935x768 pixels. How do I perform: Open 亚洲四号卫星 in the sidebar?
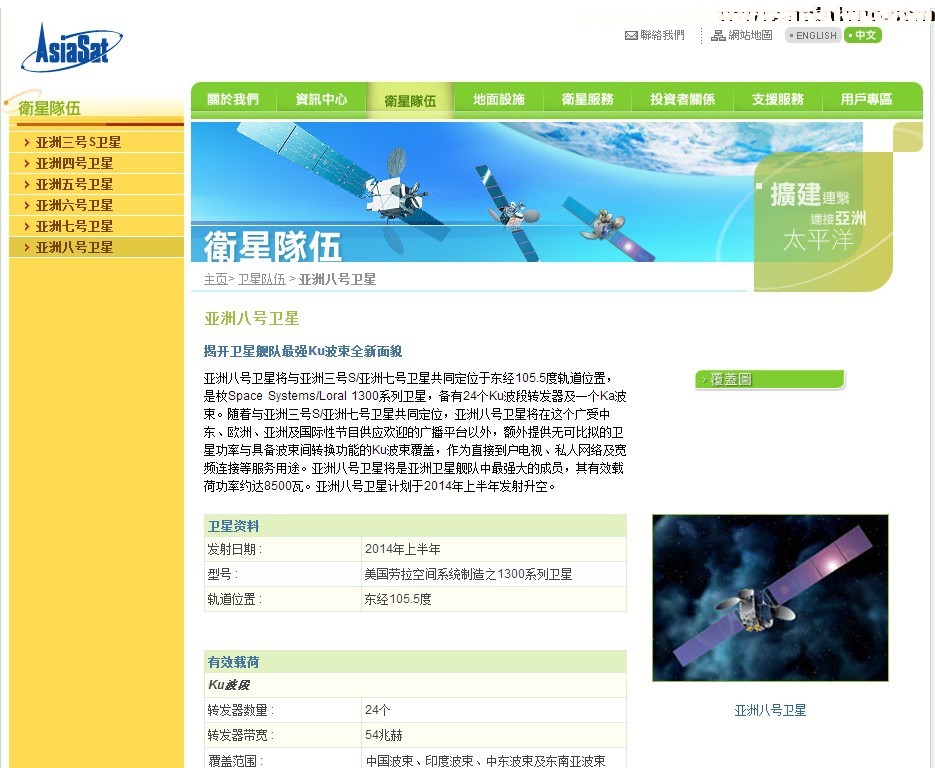tap(74, 163)
